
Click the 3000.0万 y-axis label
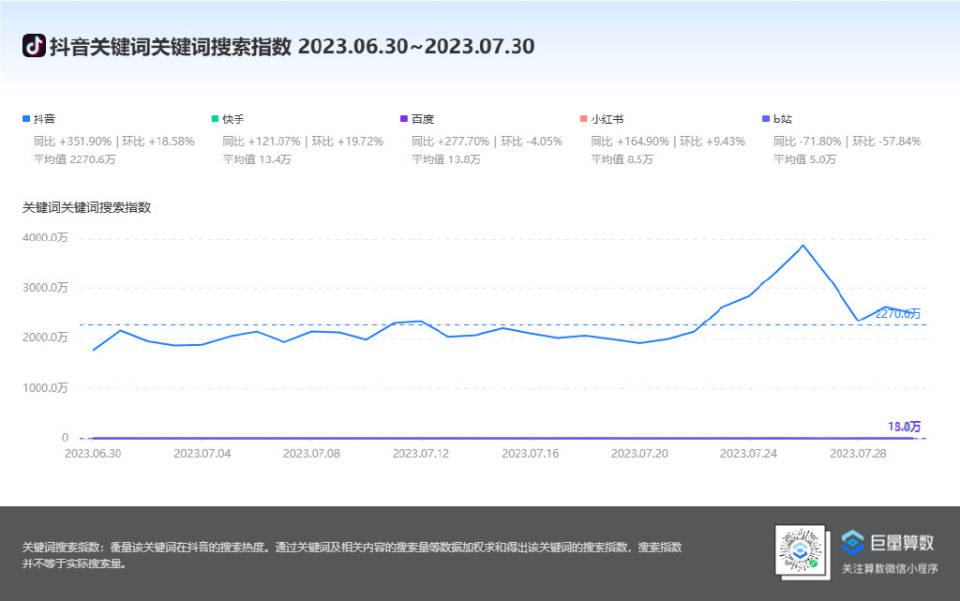pos(45,288)
